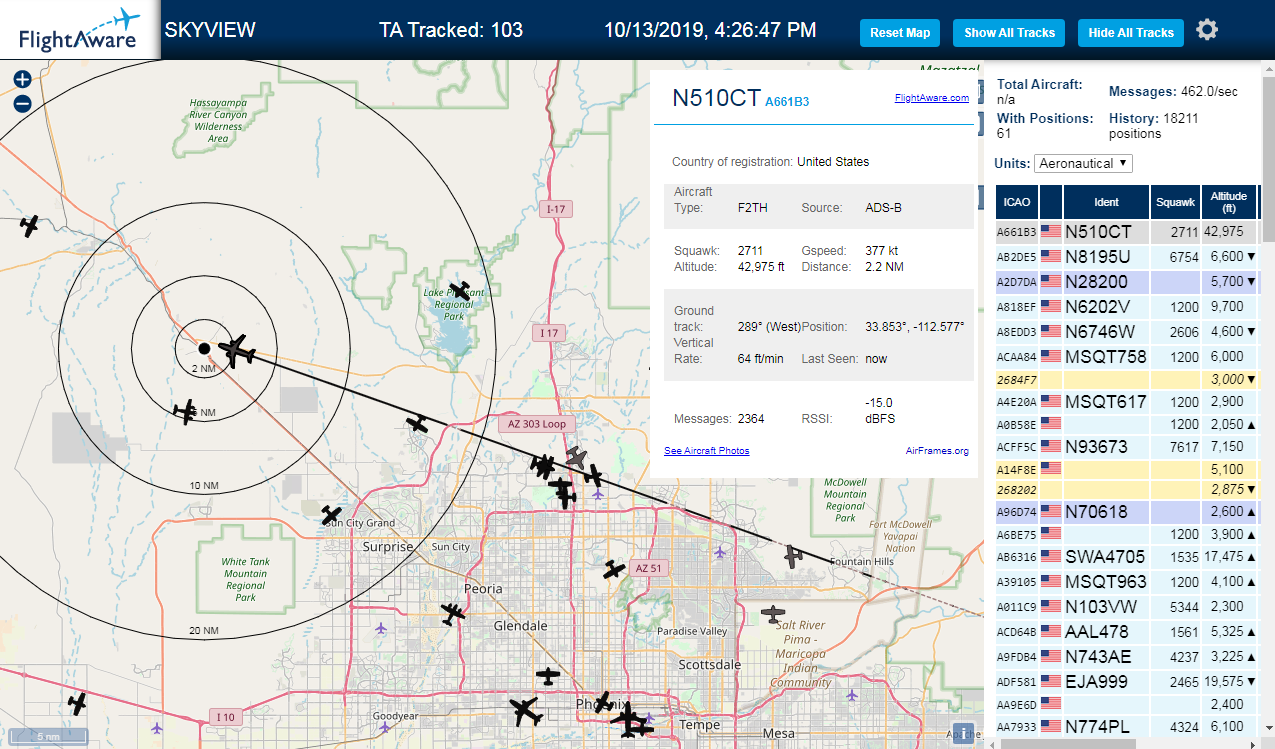Select the aircraft near the 5 NM ring label
This screenshot has width=1275, height=749.
185,410
